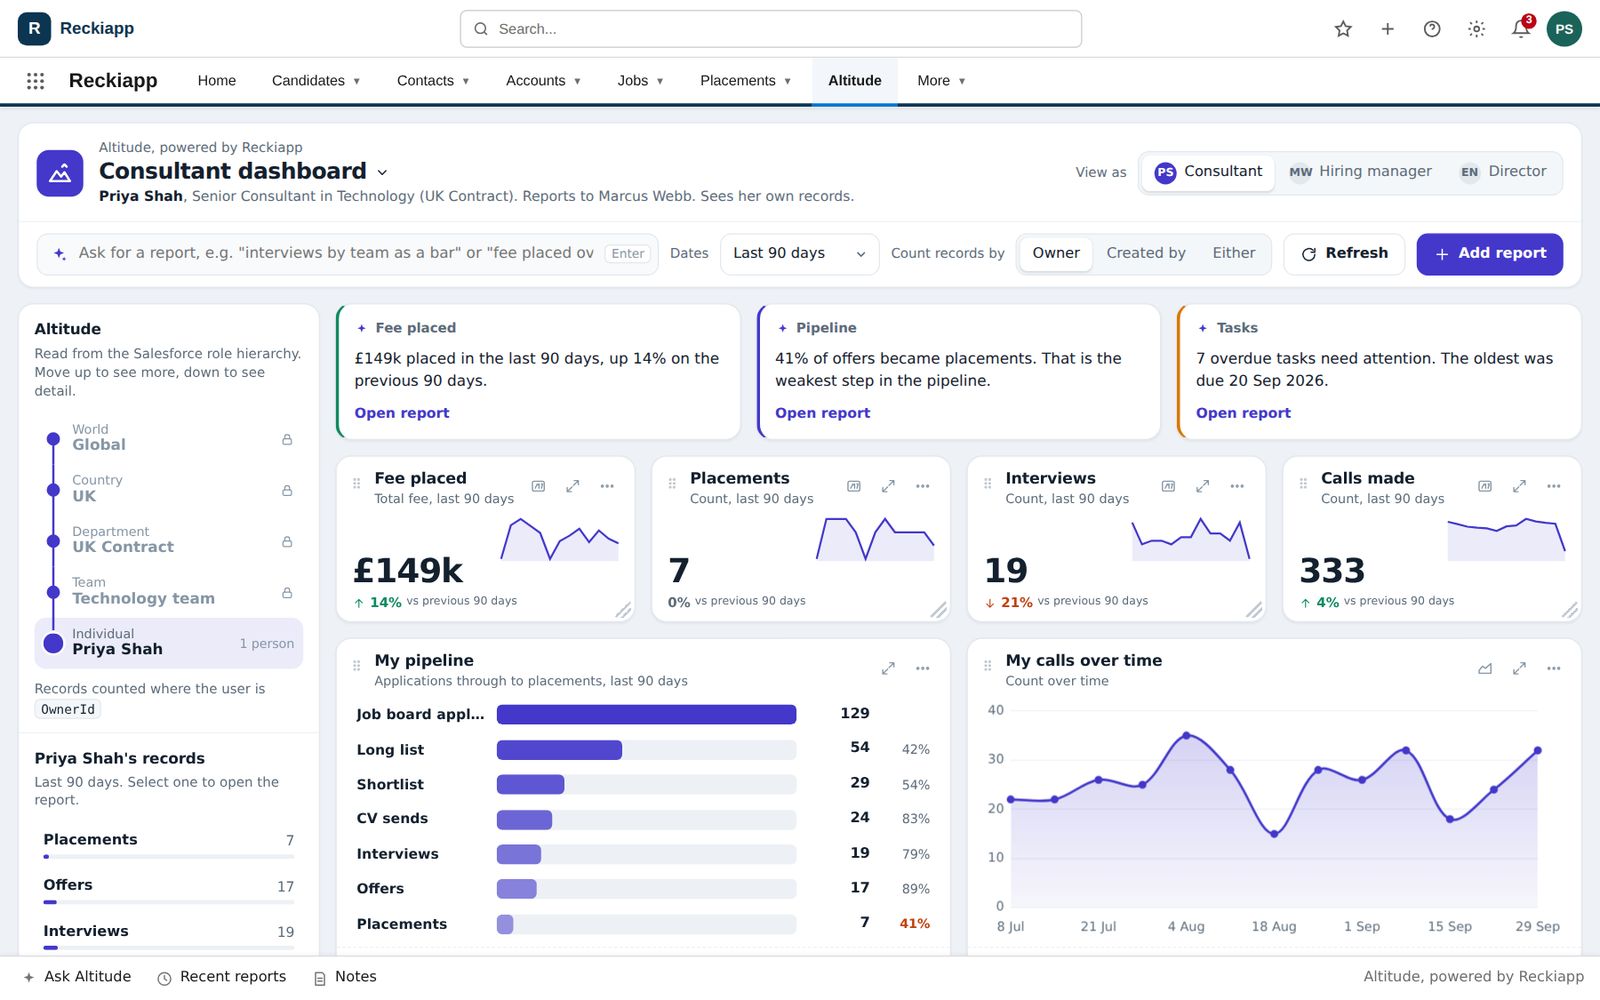
Task: Click the Refresh button
Action: (x=1344, y=254)
